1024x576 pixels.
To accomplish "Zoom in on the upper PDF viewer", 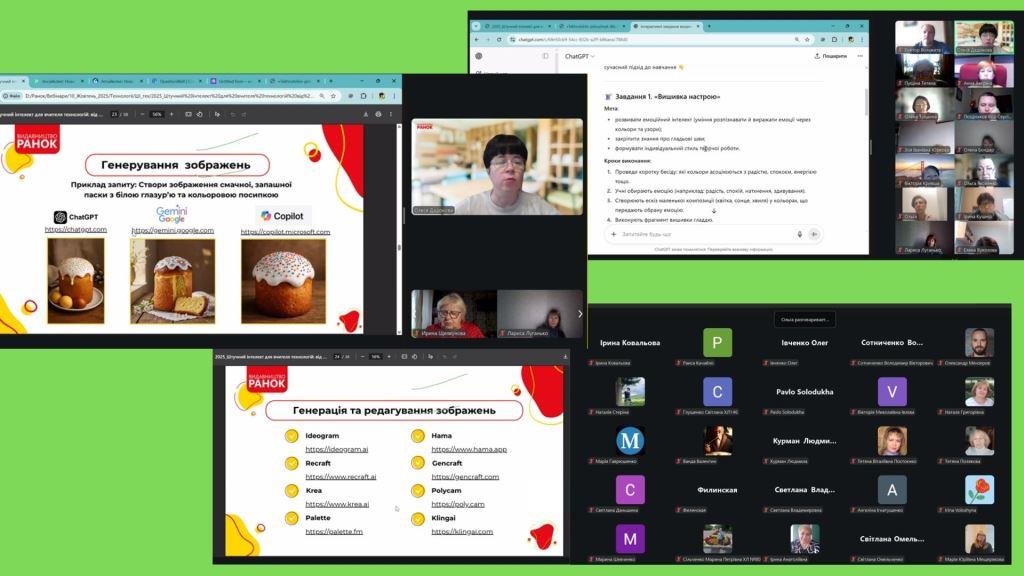I will click(x=171, y=114).
